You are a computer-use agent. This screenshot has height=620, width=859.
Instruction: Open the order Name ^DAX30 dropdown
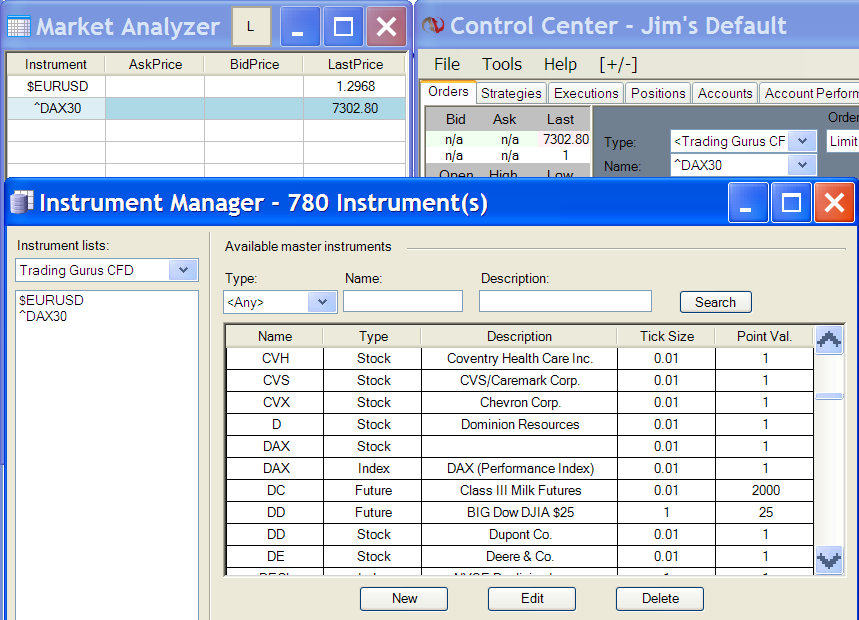802,166
